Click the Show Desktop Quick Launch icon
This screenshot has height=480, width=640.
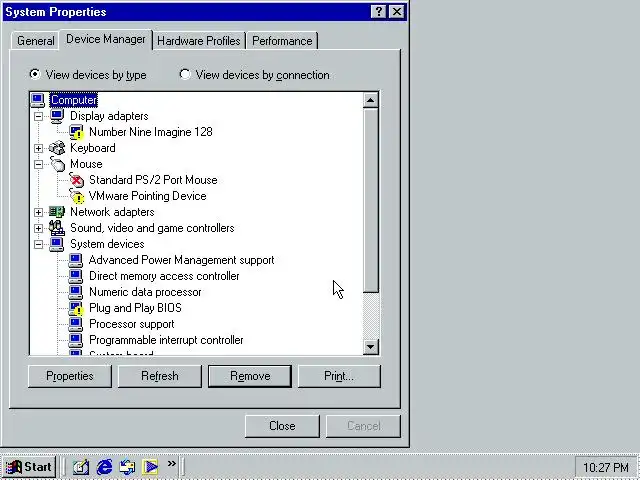(81, 467)
